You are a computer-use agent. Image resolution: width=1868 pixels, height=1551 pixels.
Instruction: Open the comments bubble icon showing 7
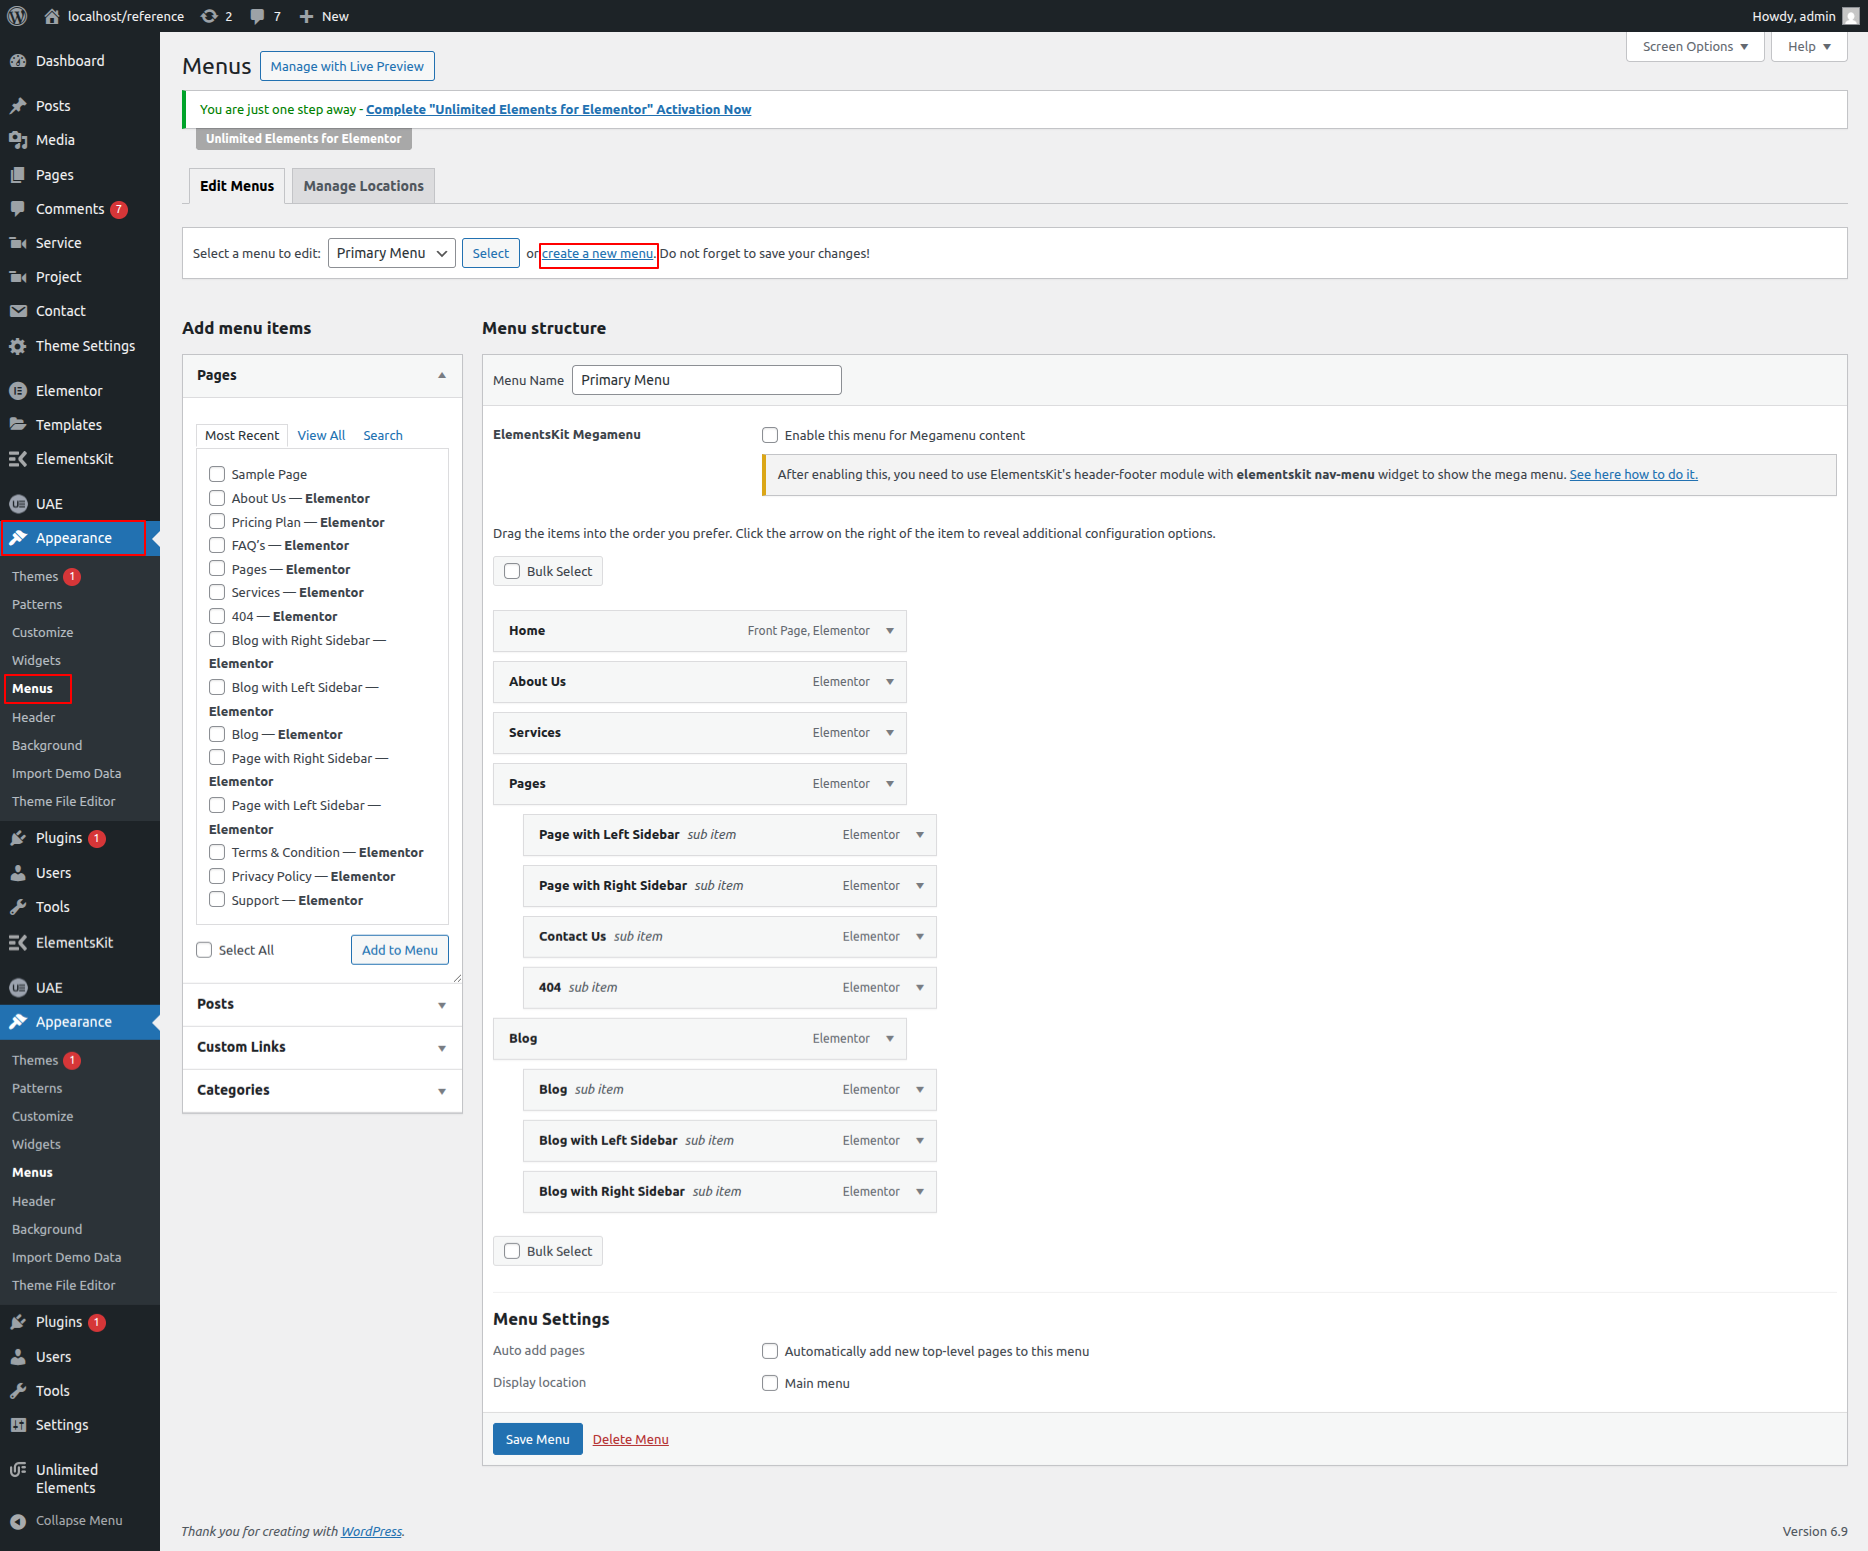(x=258, y=16)
